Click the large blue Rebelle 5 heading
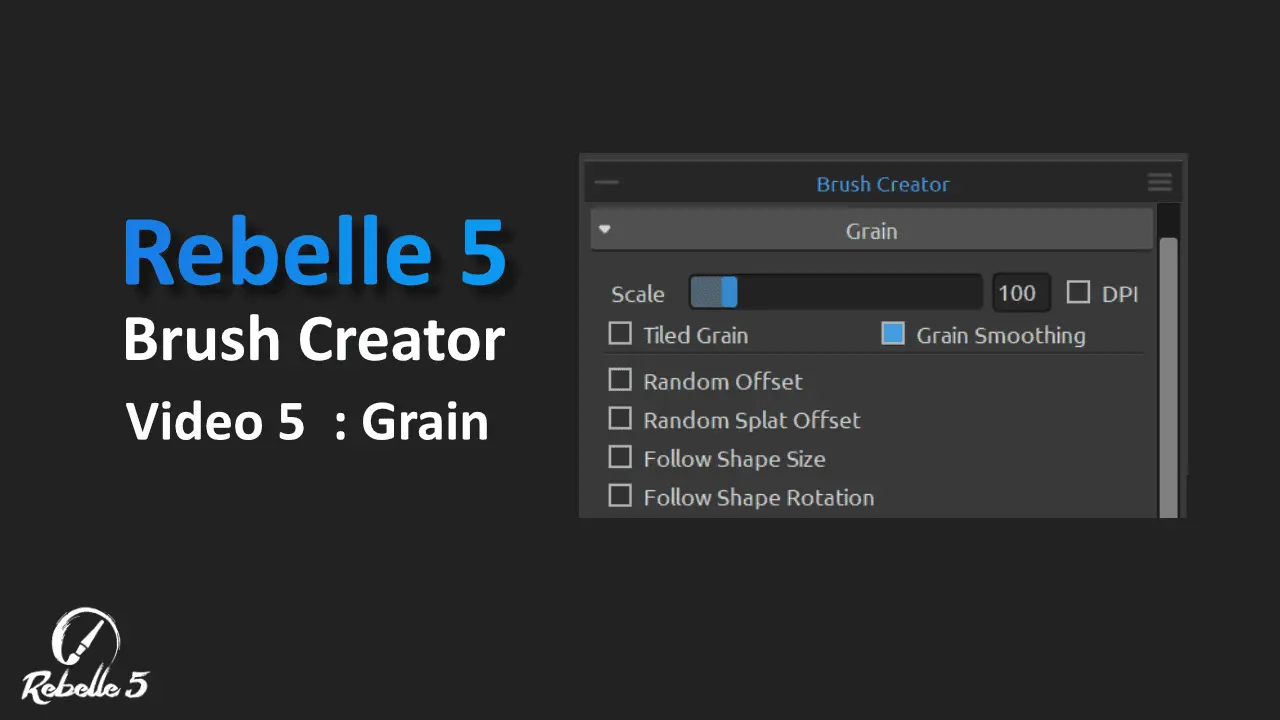The image size is (1280, 720). [314, 251]
